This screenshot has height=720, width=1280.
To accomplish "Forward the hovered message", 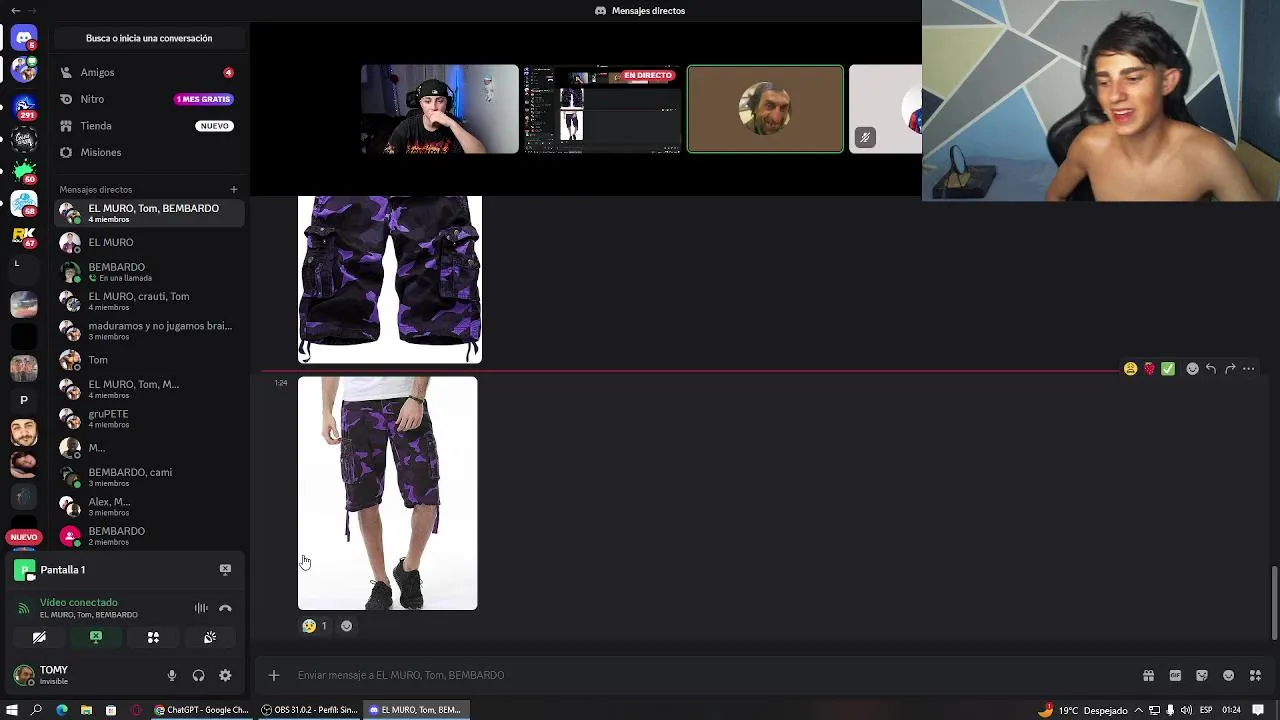I will point(1230,369).
